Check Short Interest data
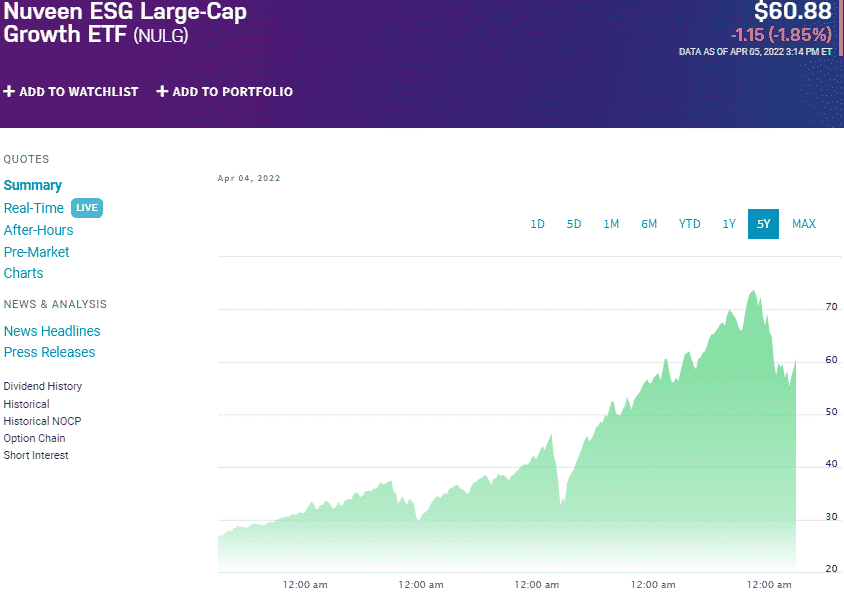 36,455
